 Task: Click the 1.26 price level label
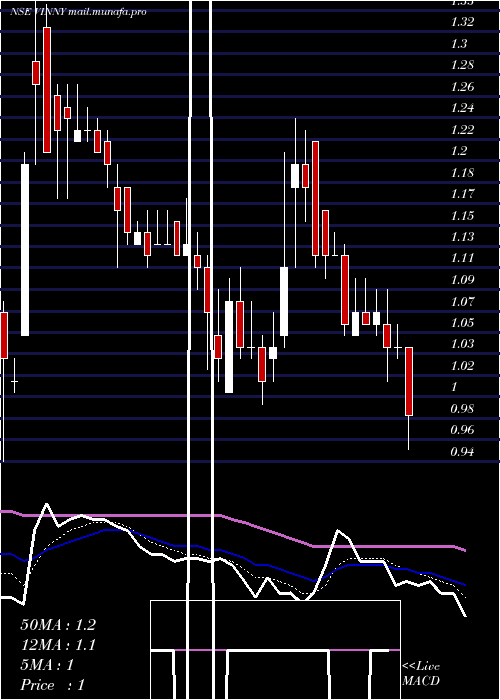[462, 87]
